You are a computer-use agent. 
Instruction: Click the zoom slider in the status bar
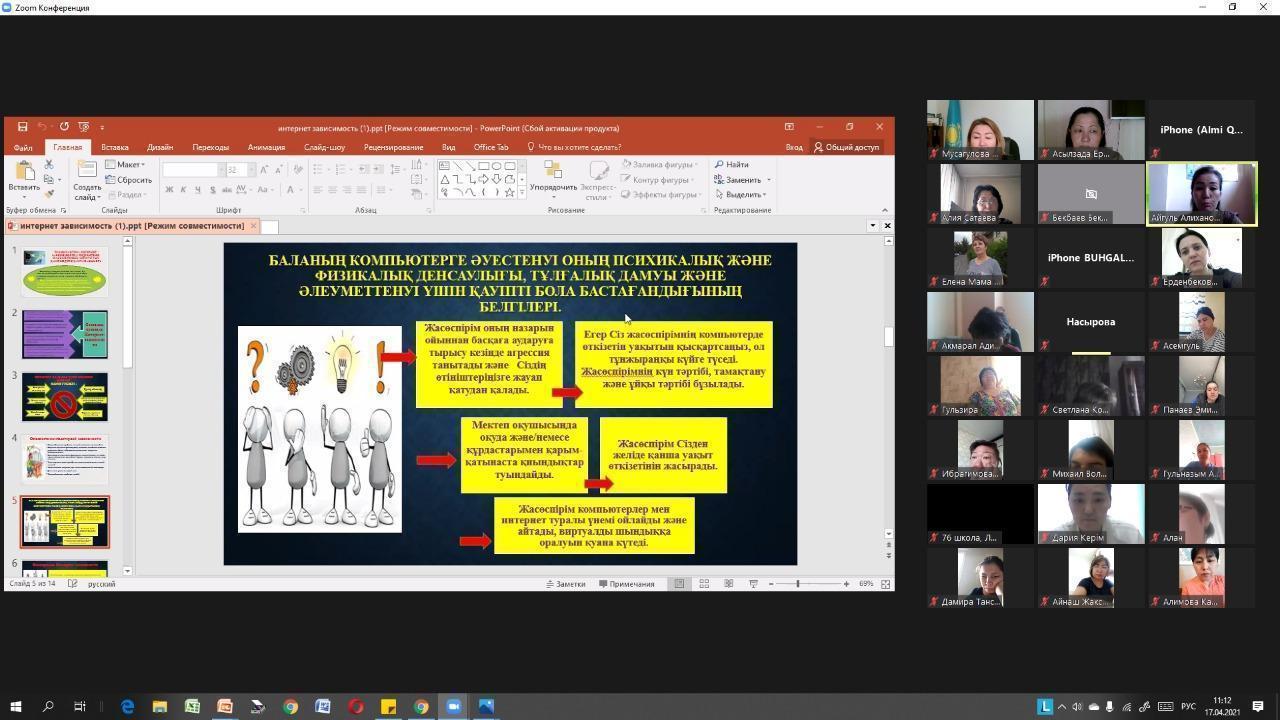tap(797, 584)
